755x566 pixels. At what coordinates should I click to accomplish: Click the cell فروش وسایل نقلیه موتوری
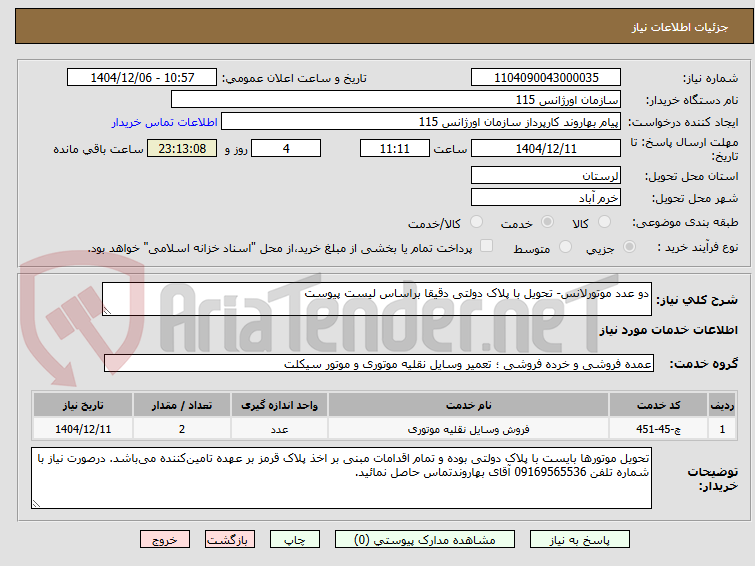469,429
